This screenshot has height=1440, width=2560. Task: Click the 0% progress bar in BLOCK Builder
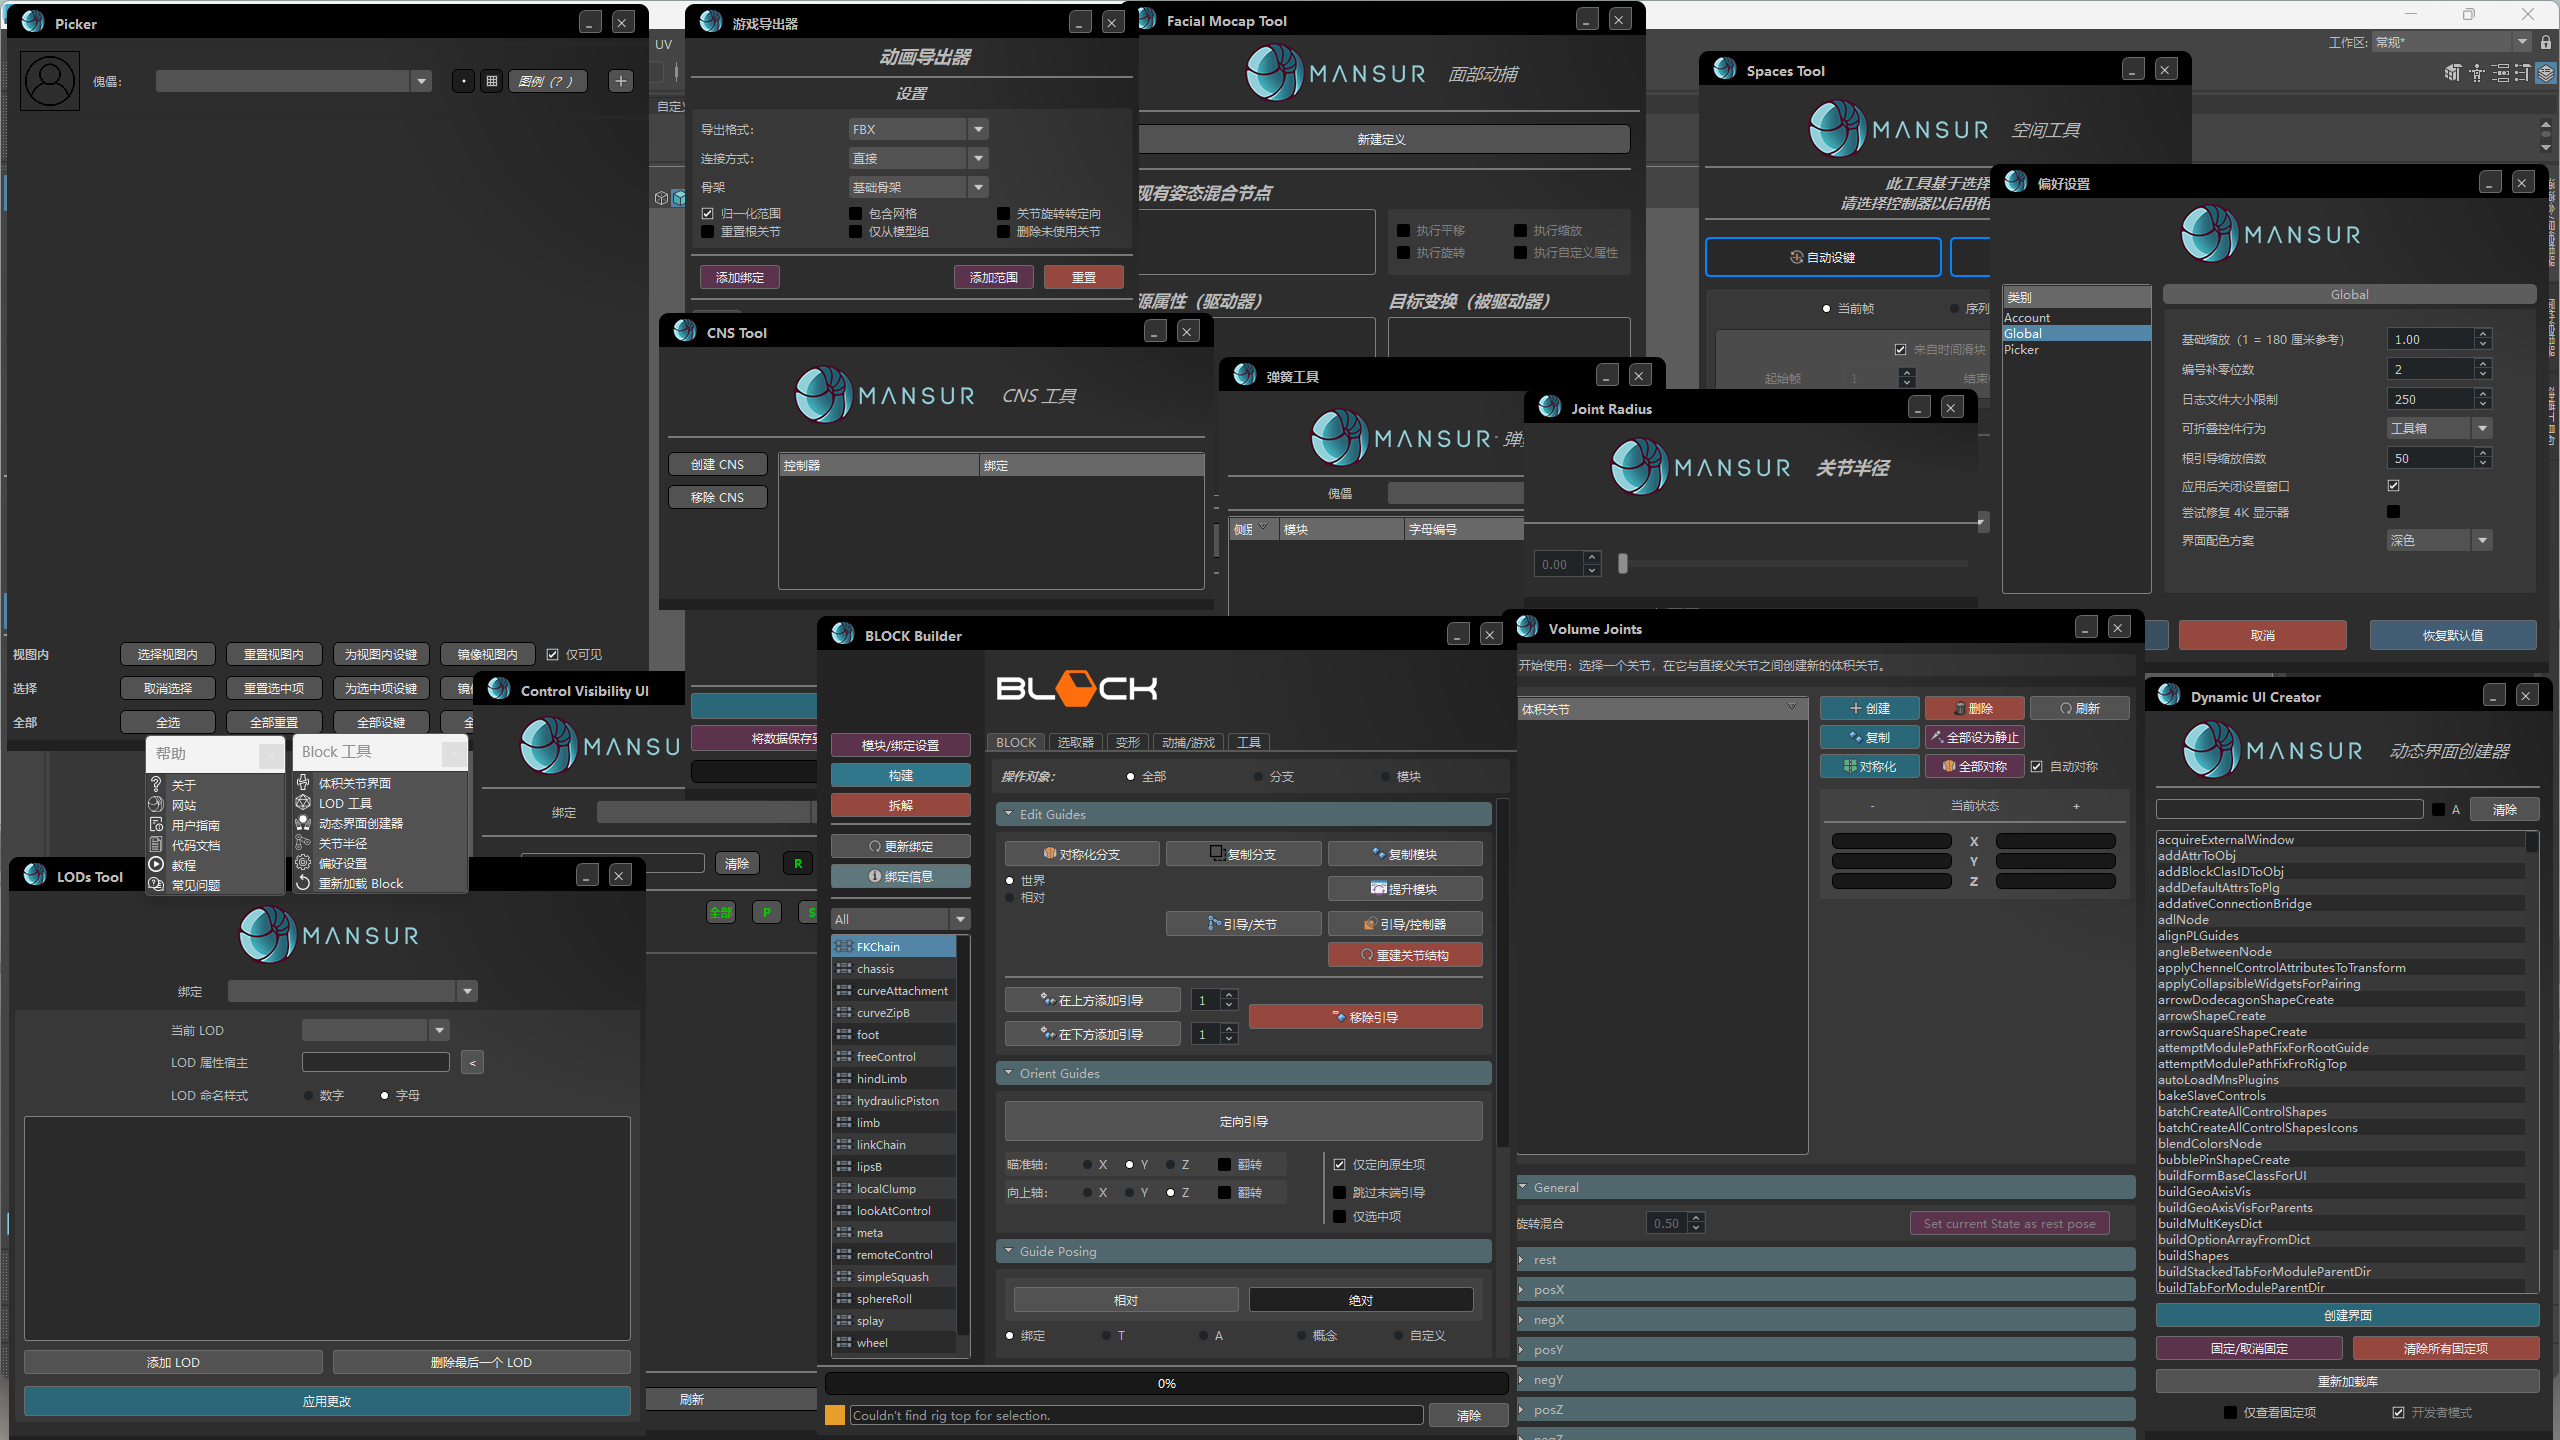[x=1166, y=1383]
